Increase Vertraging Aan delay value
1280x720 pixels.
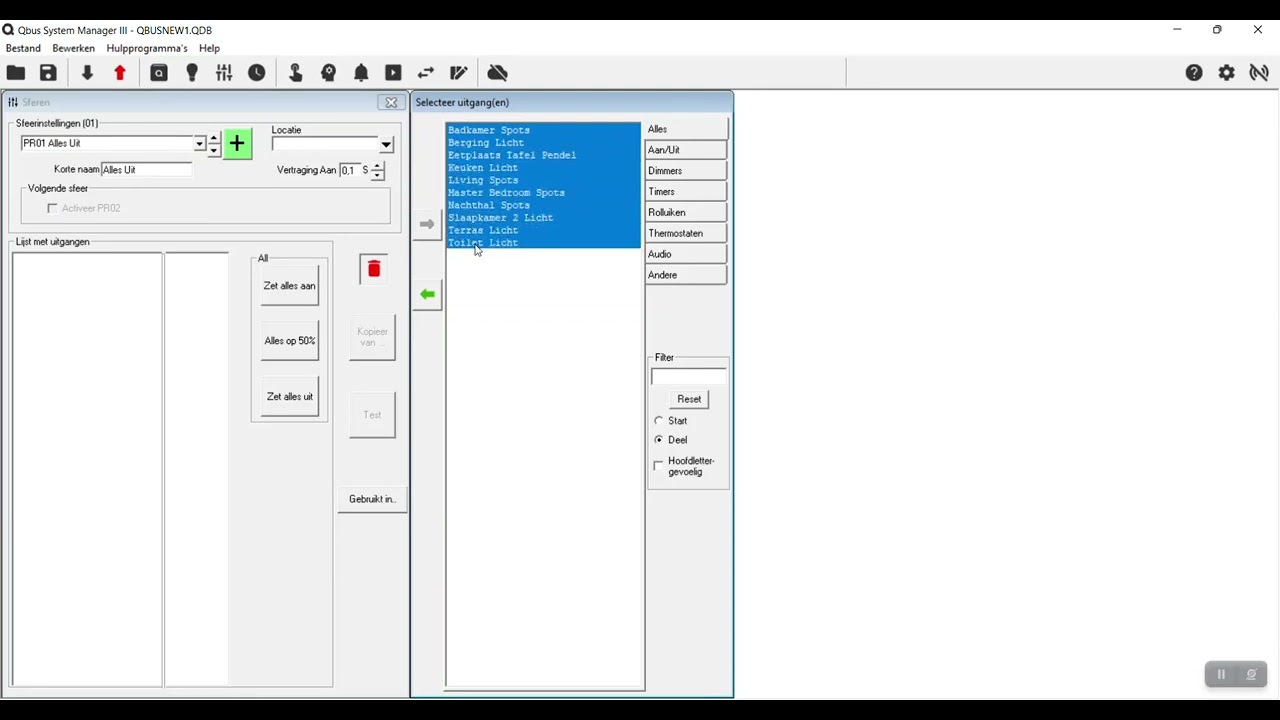point(377,166)
